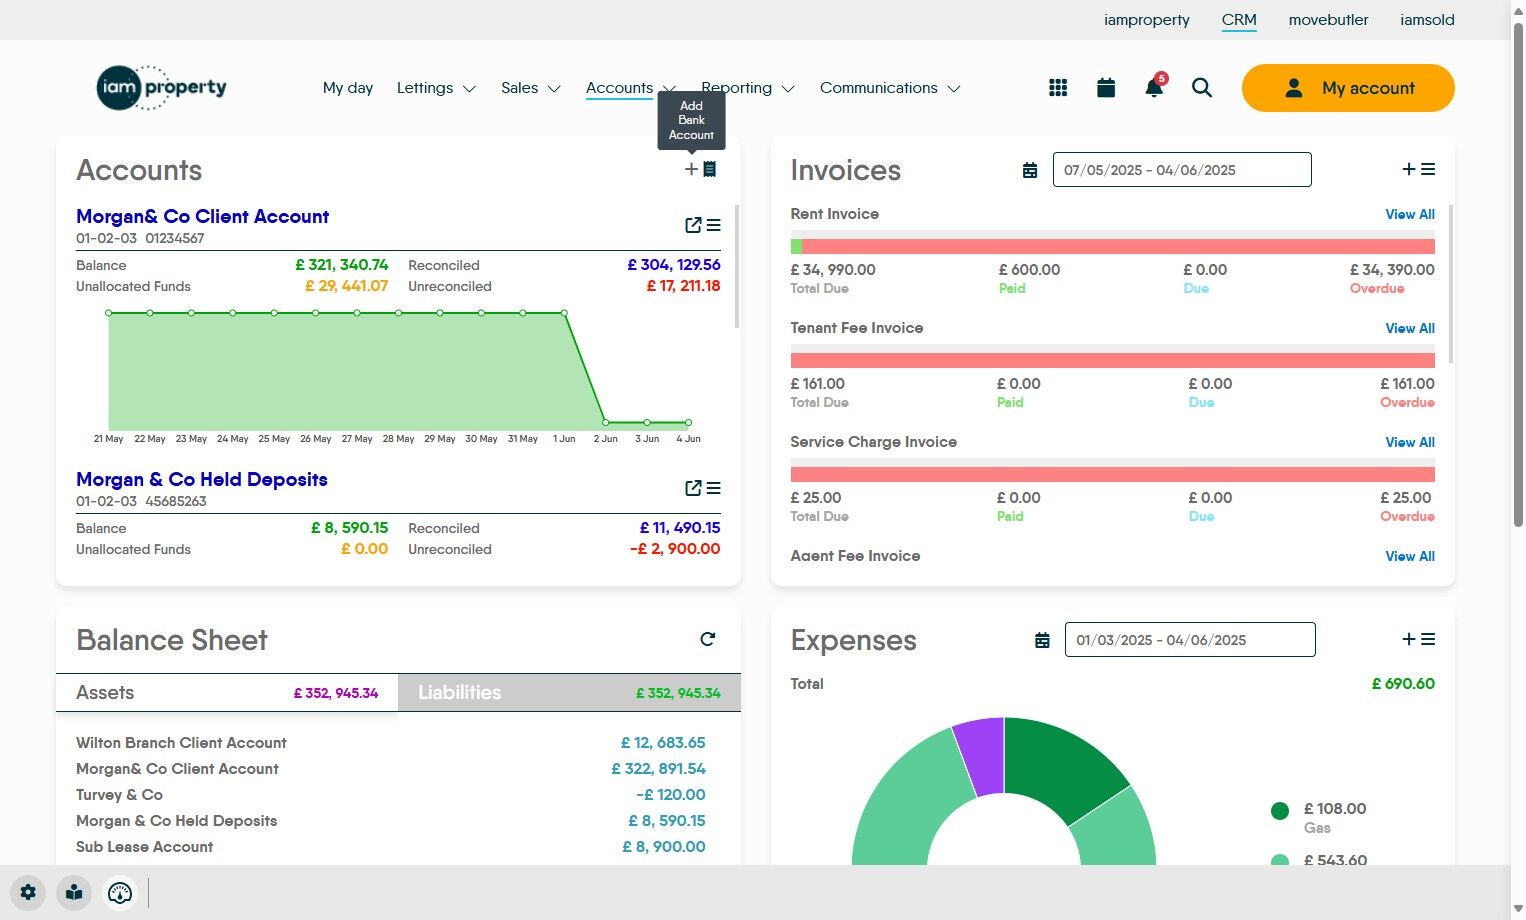Expand the Communications dropdown
The image size is (1526, 920).
coord(890,88)
